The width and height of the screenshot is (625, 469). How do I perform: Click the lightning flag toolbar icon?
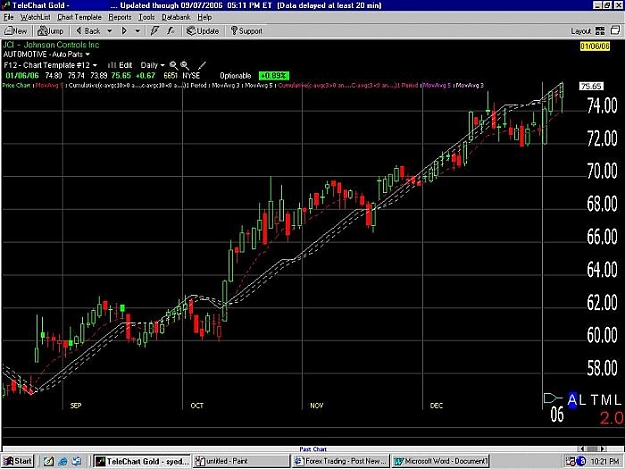click(x=155, y=31)
